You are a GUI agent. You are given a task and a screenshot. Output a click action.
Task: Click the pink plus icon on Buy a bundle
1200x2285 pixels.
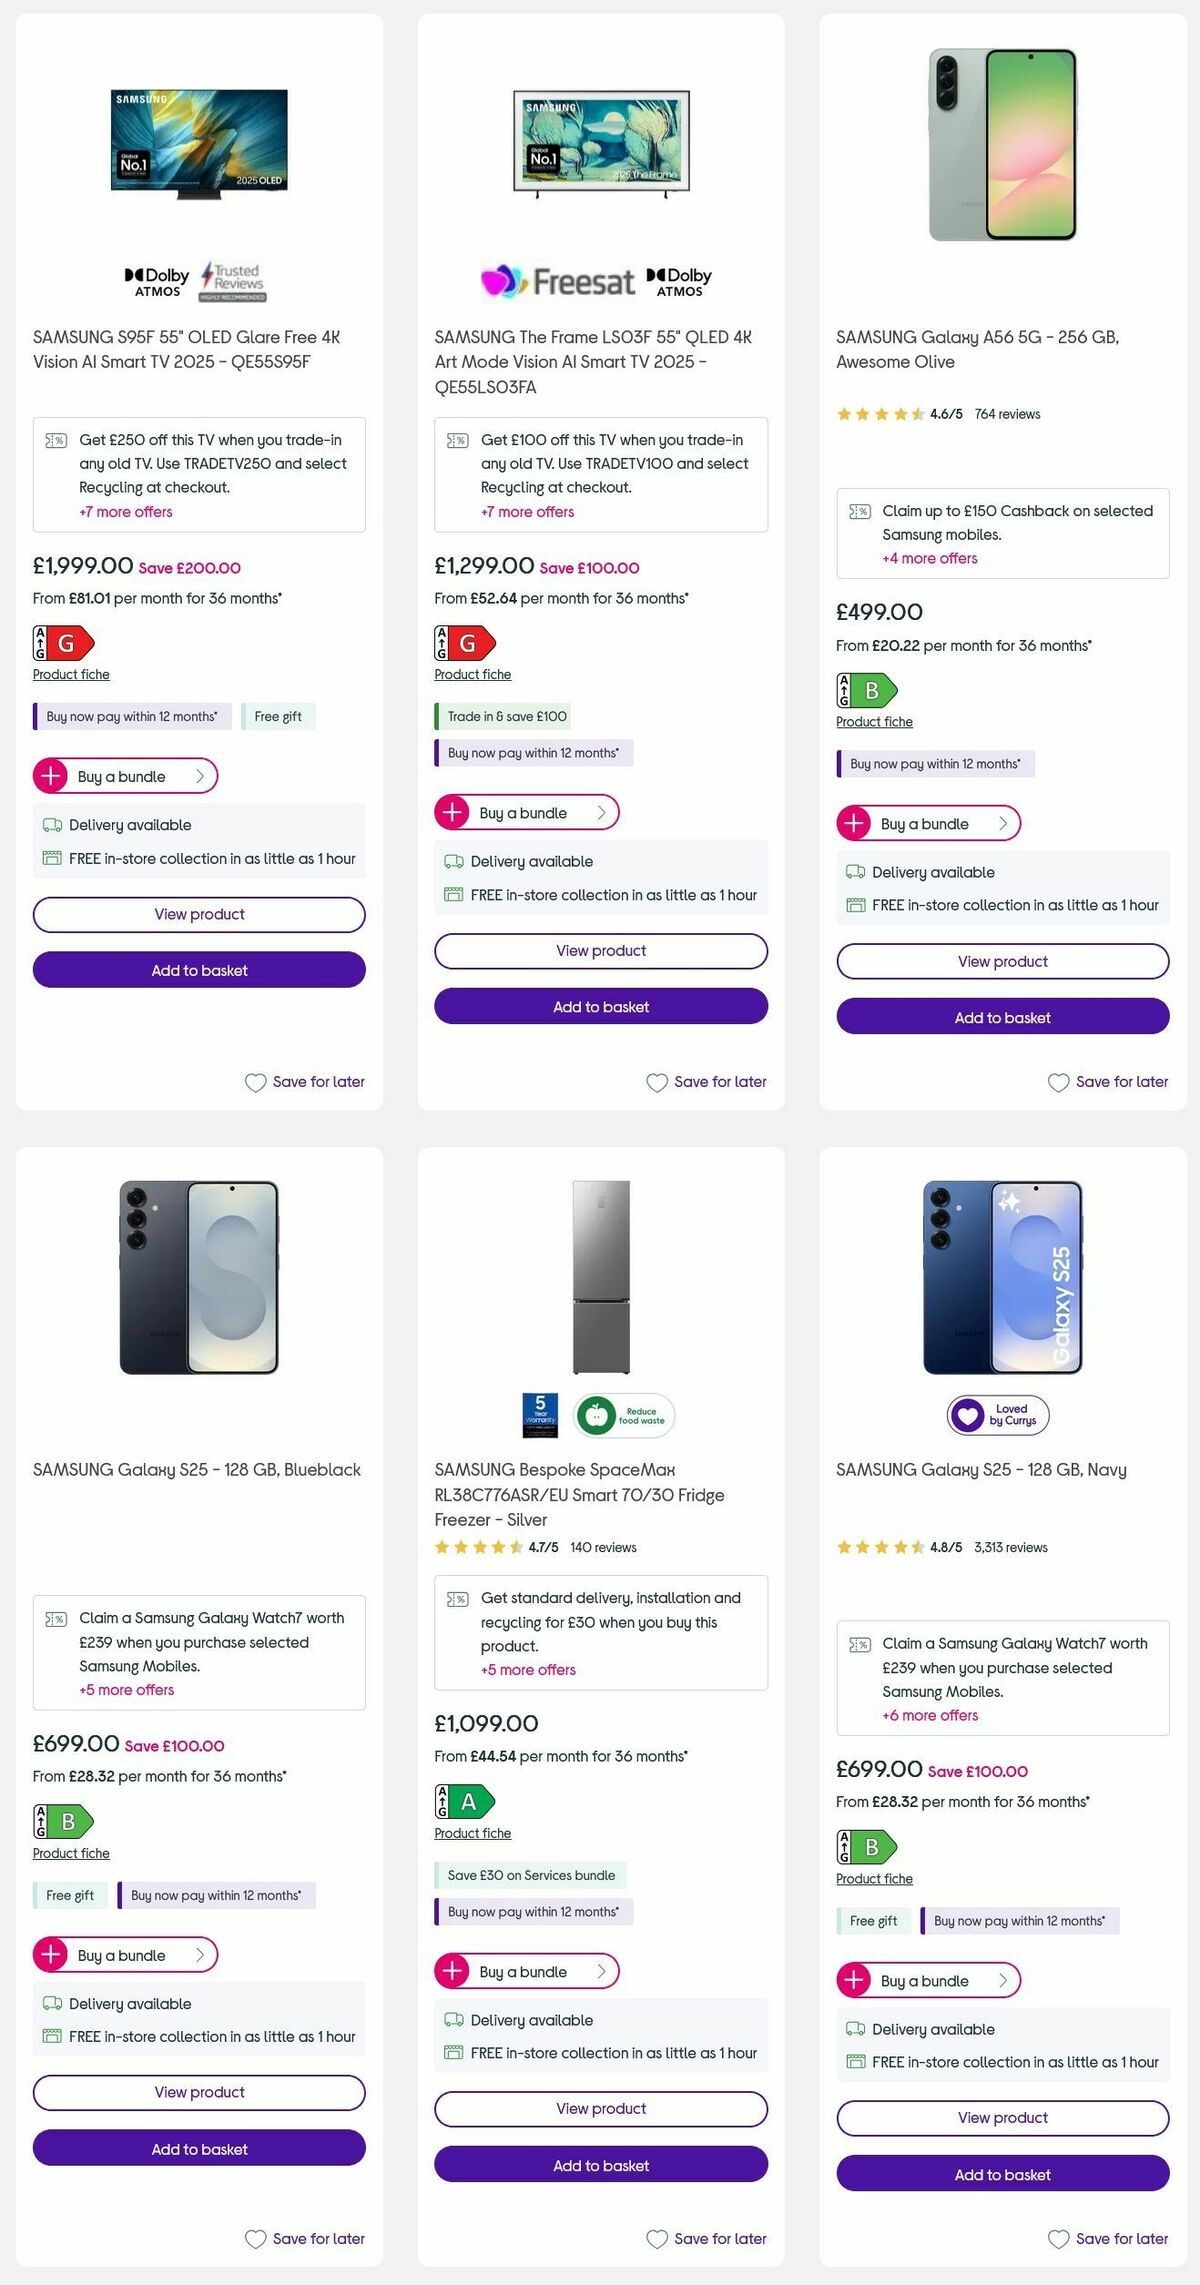53,775
